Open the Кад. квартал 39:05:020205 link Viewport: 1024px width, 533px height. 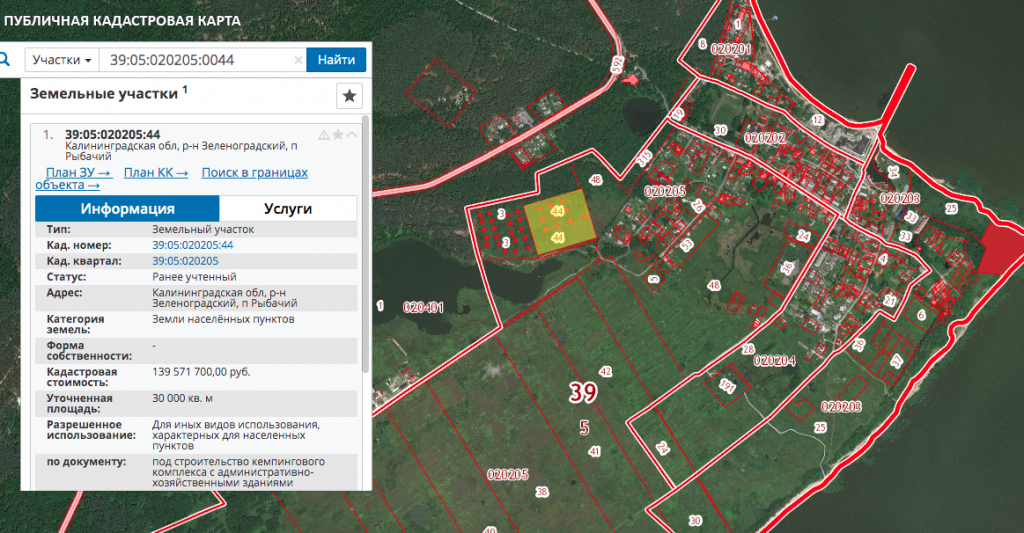tap(185, 260)
